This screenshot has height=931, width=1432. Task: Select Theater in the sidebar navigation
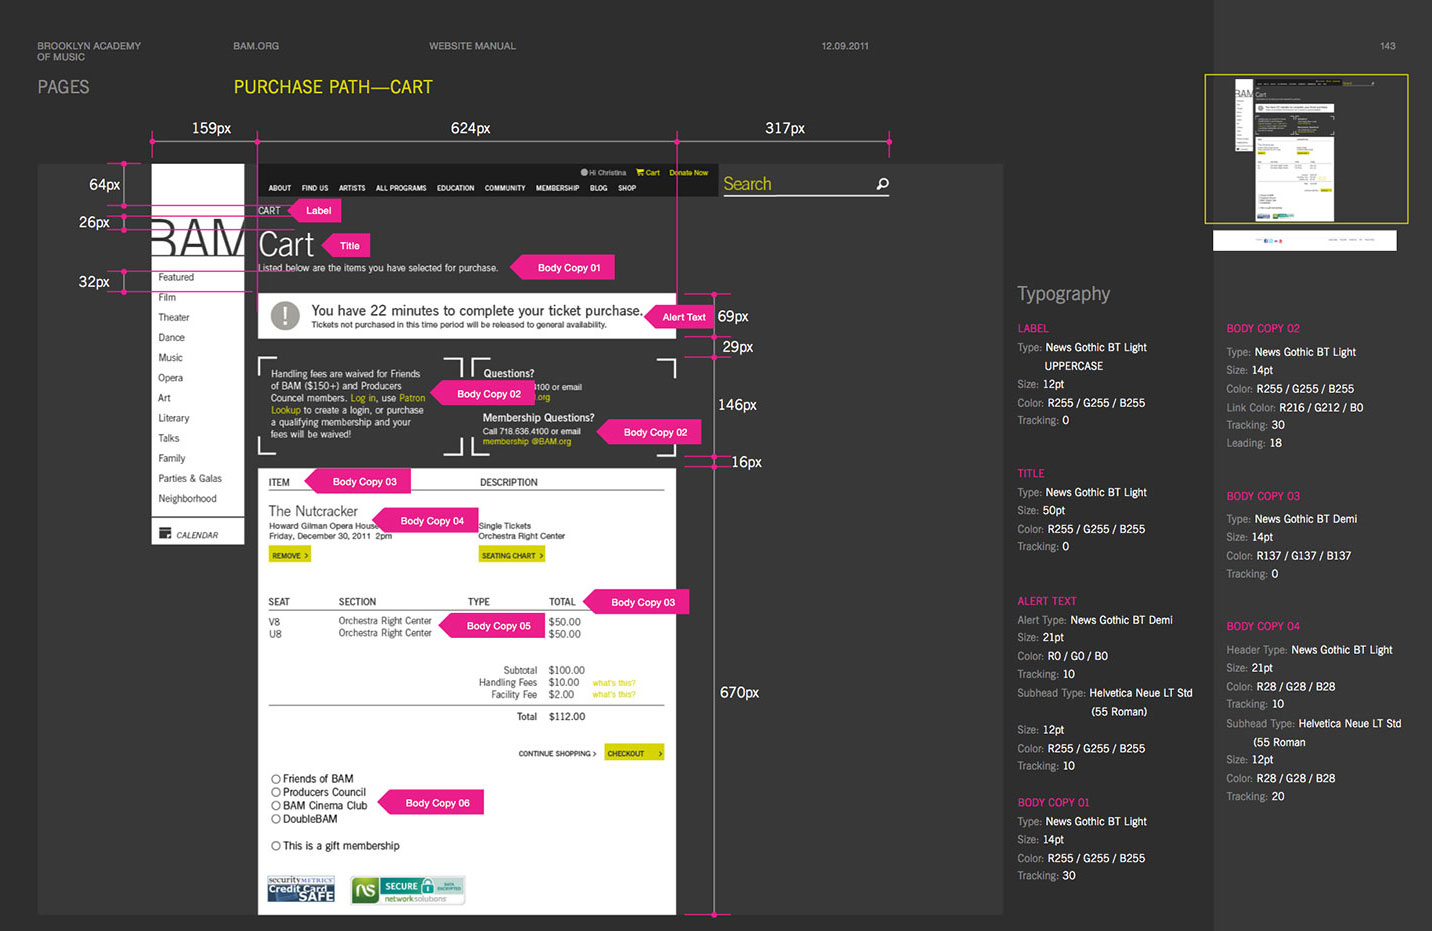click(x=173, y=318)
